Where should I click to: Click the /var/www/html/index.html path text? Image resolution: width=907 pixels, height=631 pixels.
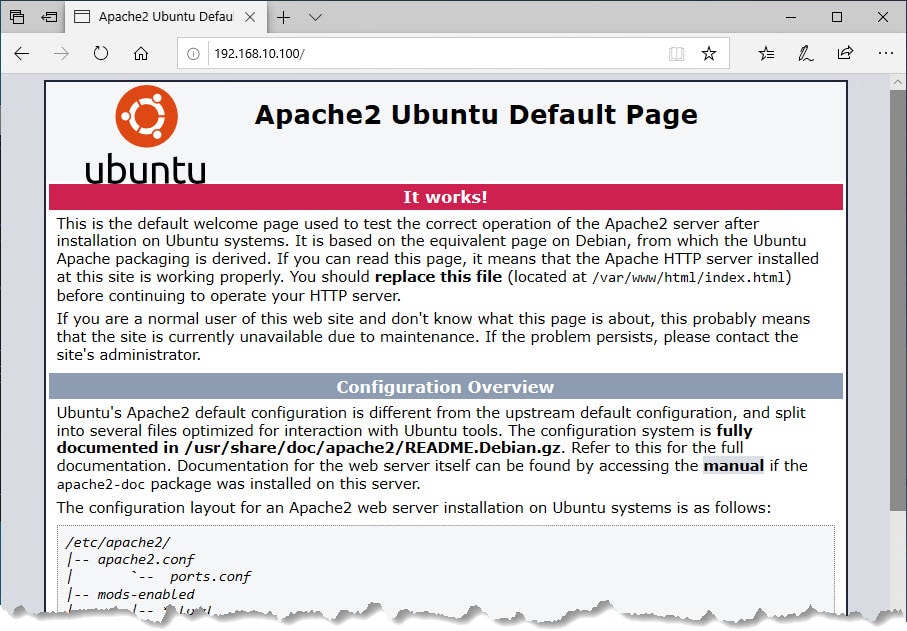(x=689, y=278)
